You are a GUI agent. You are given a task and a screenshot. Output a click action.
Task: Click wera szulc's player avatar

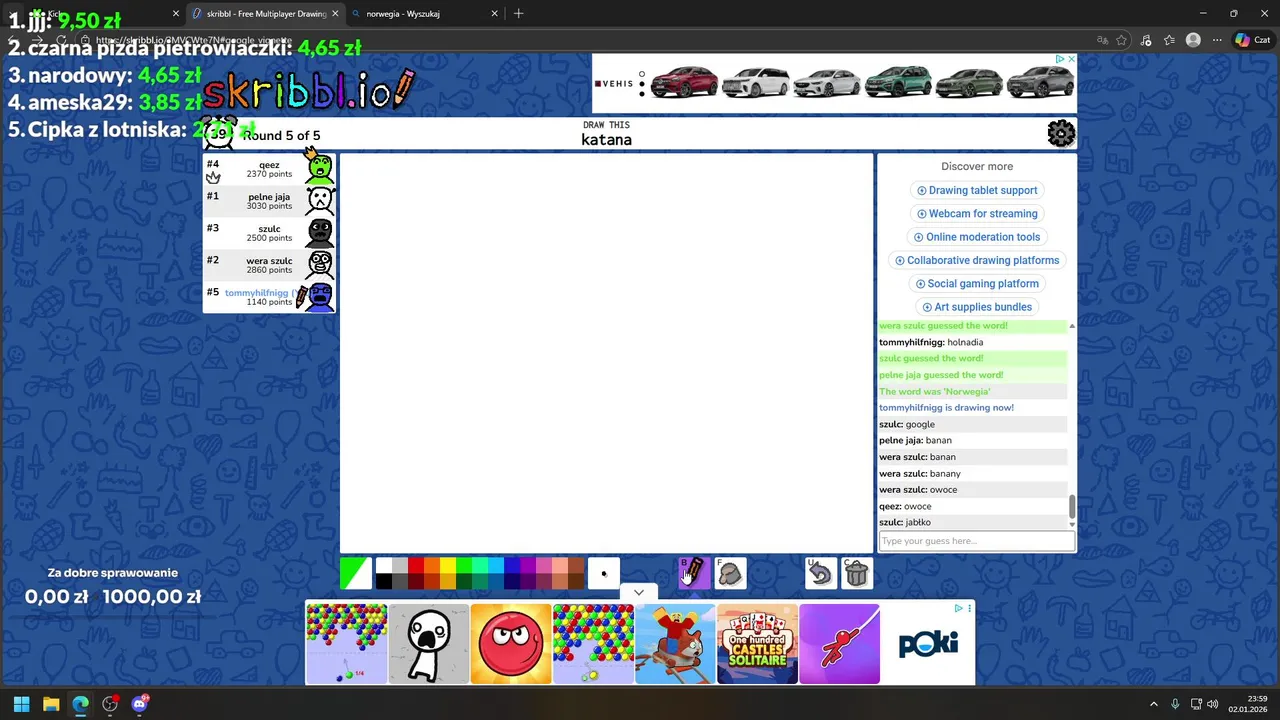(320, 264)
